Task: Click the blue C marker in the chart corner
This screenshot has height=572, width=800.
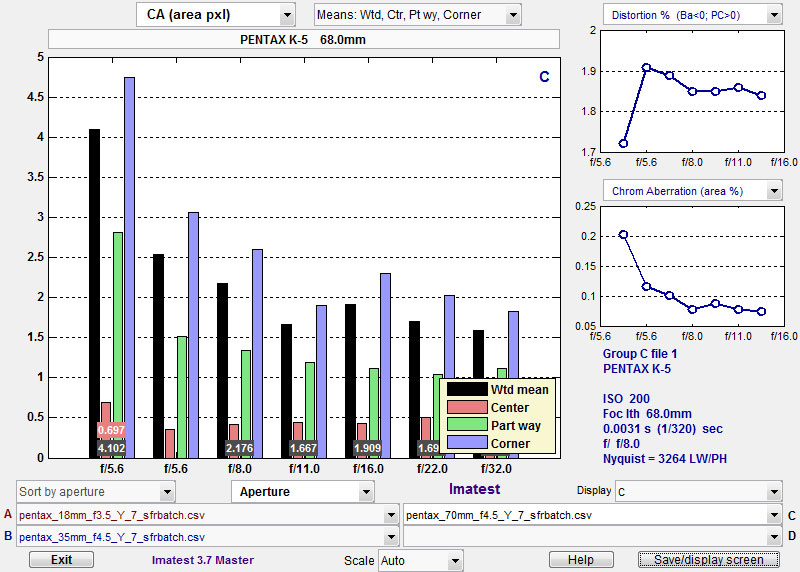Action: coord(544,77)
